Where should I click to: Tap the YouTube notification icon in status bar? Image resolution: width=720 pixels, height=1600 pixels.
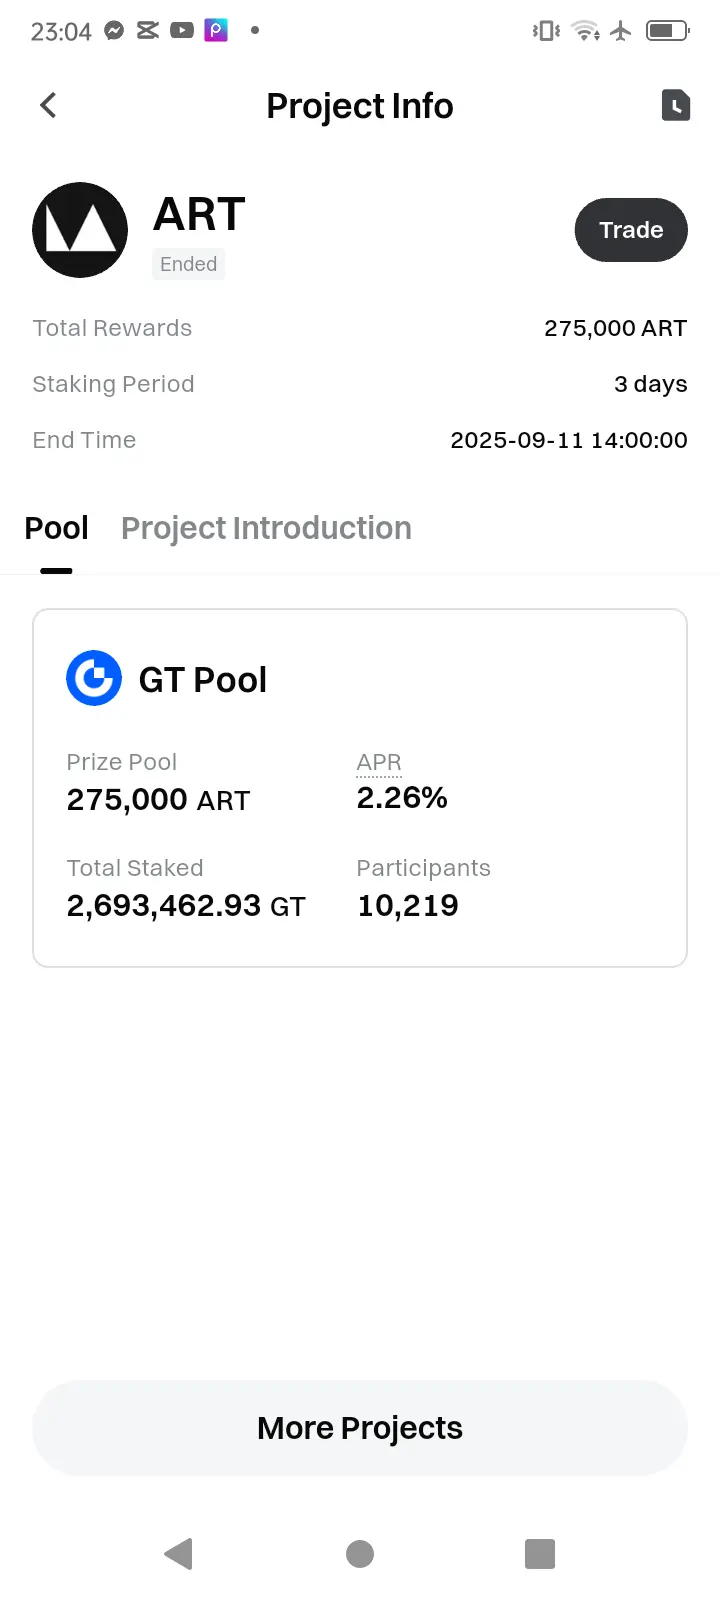pos(182,31)
